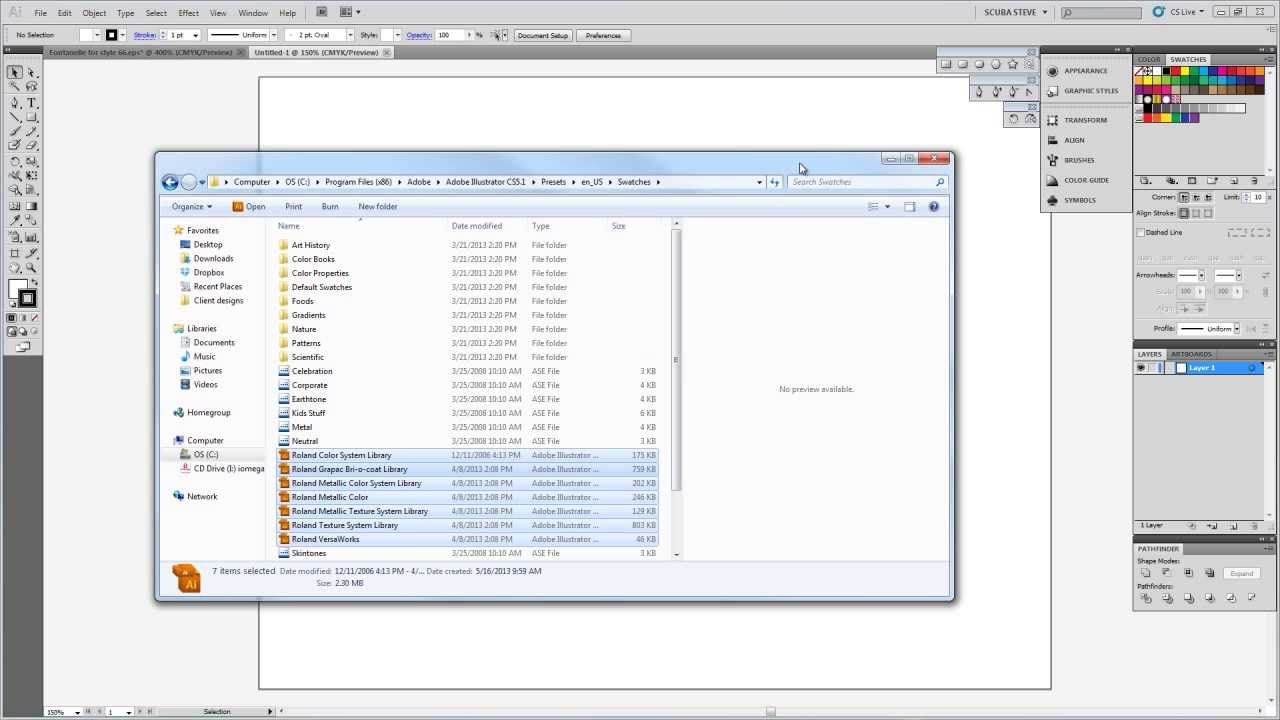Open Explorer help question mark icon
The width and height of the screenshot is (1280, 720).
point(934,206)
